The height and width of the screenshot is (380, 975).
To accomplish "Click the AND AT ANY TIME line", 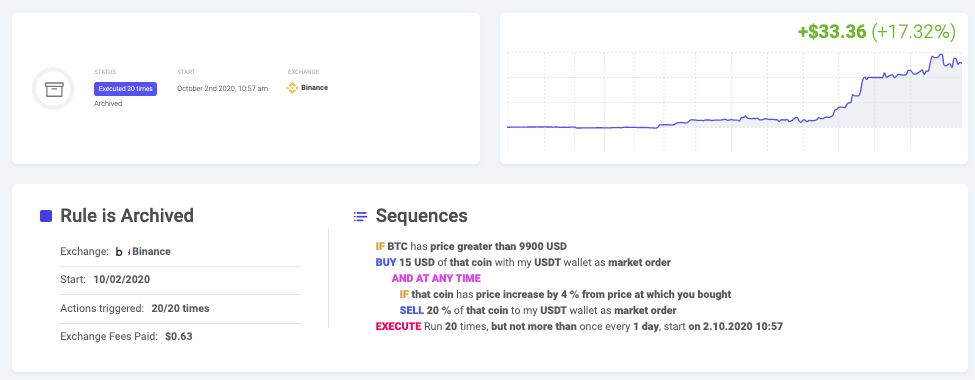I will point(437,279).
